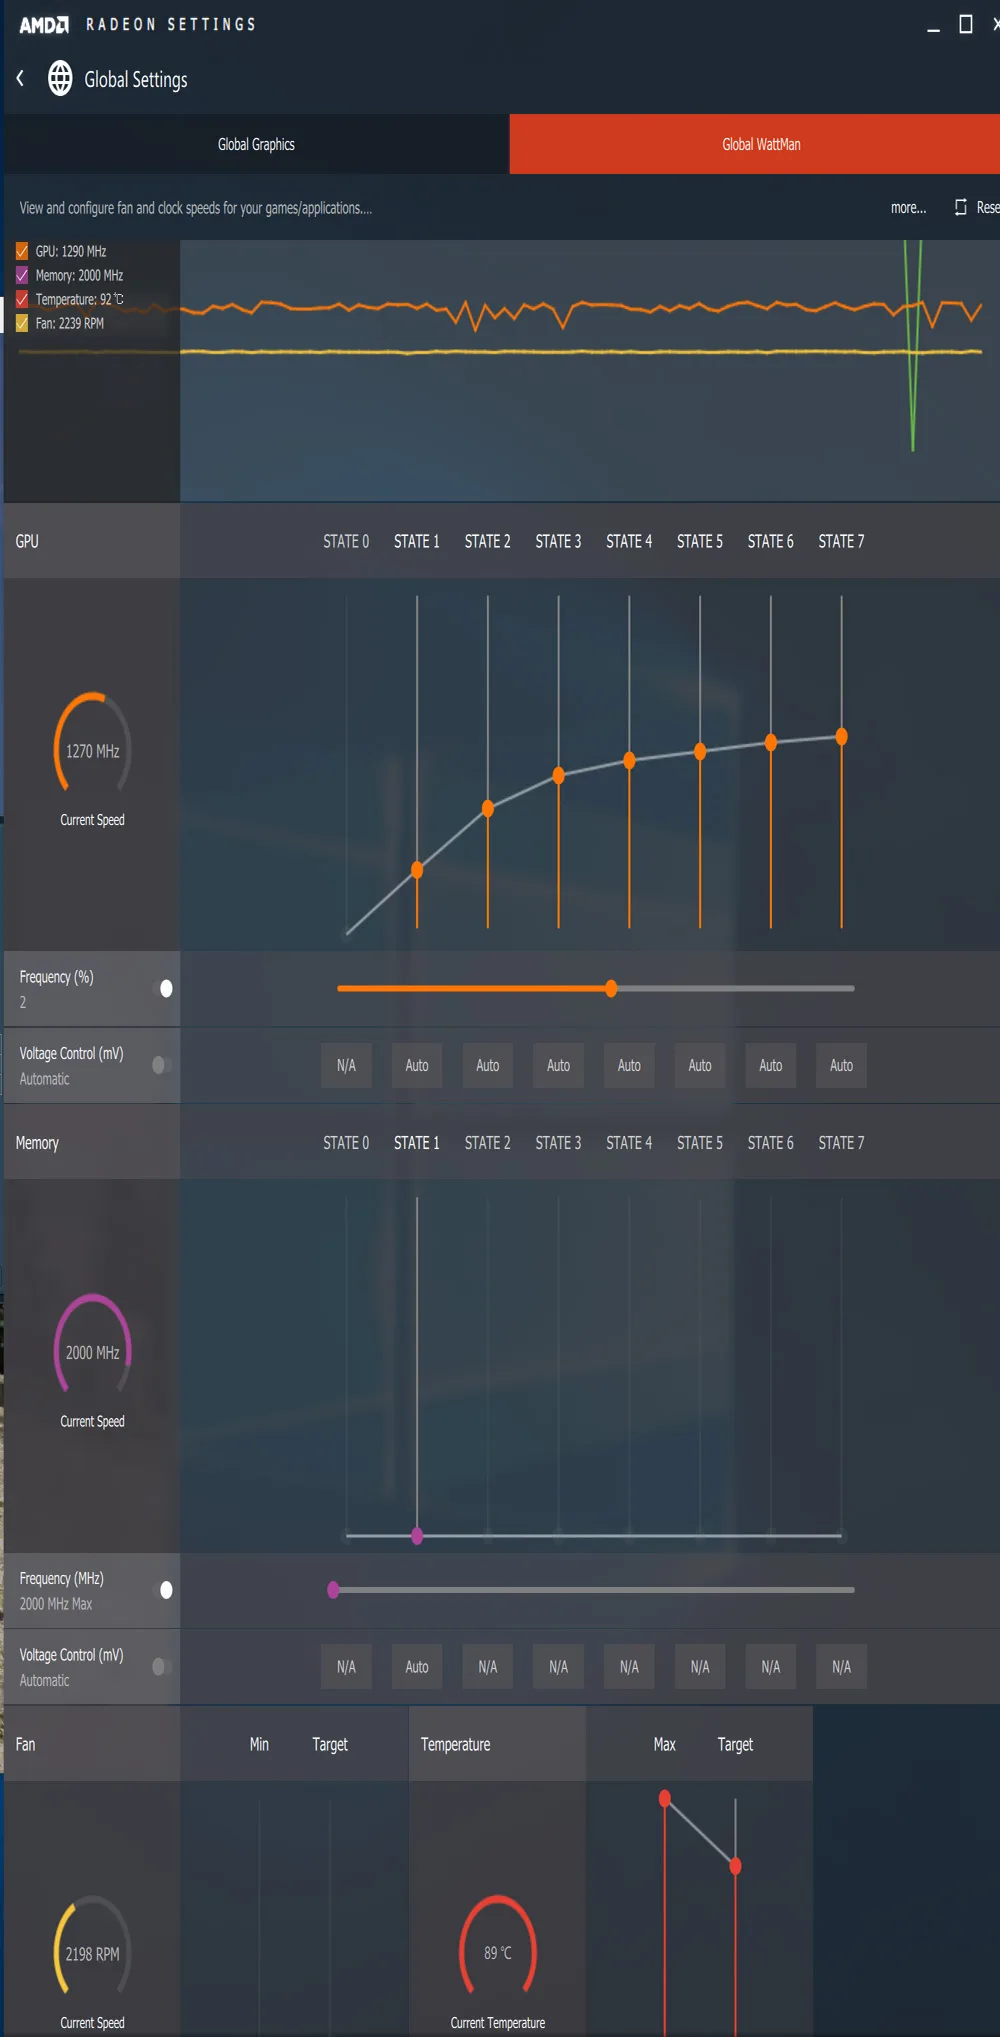The image size is (1000, 2037).
Task: Toggle the Fan checkbox in the graph legend
Action: click(22, 323)
